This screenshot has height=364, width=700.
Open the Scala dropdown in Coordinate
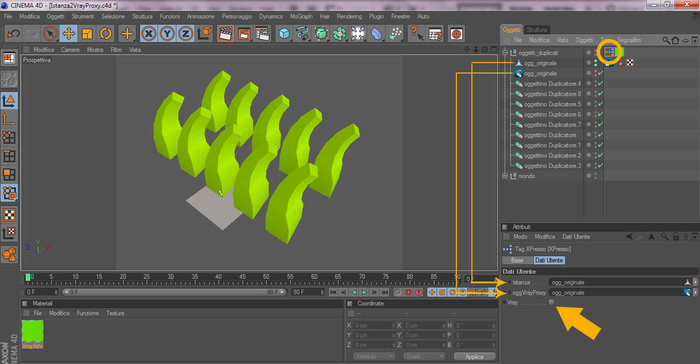(424, 356)
